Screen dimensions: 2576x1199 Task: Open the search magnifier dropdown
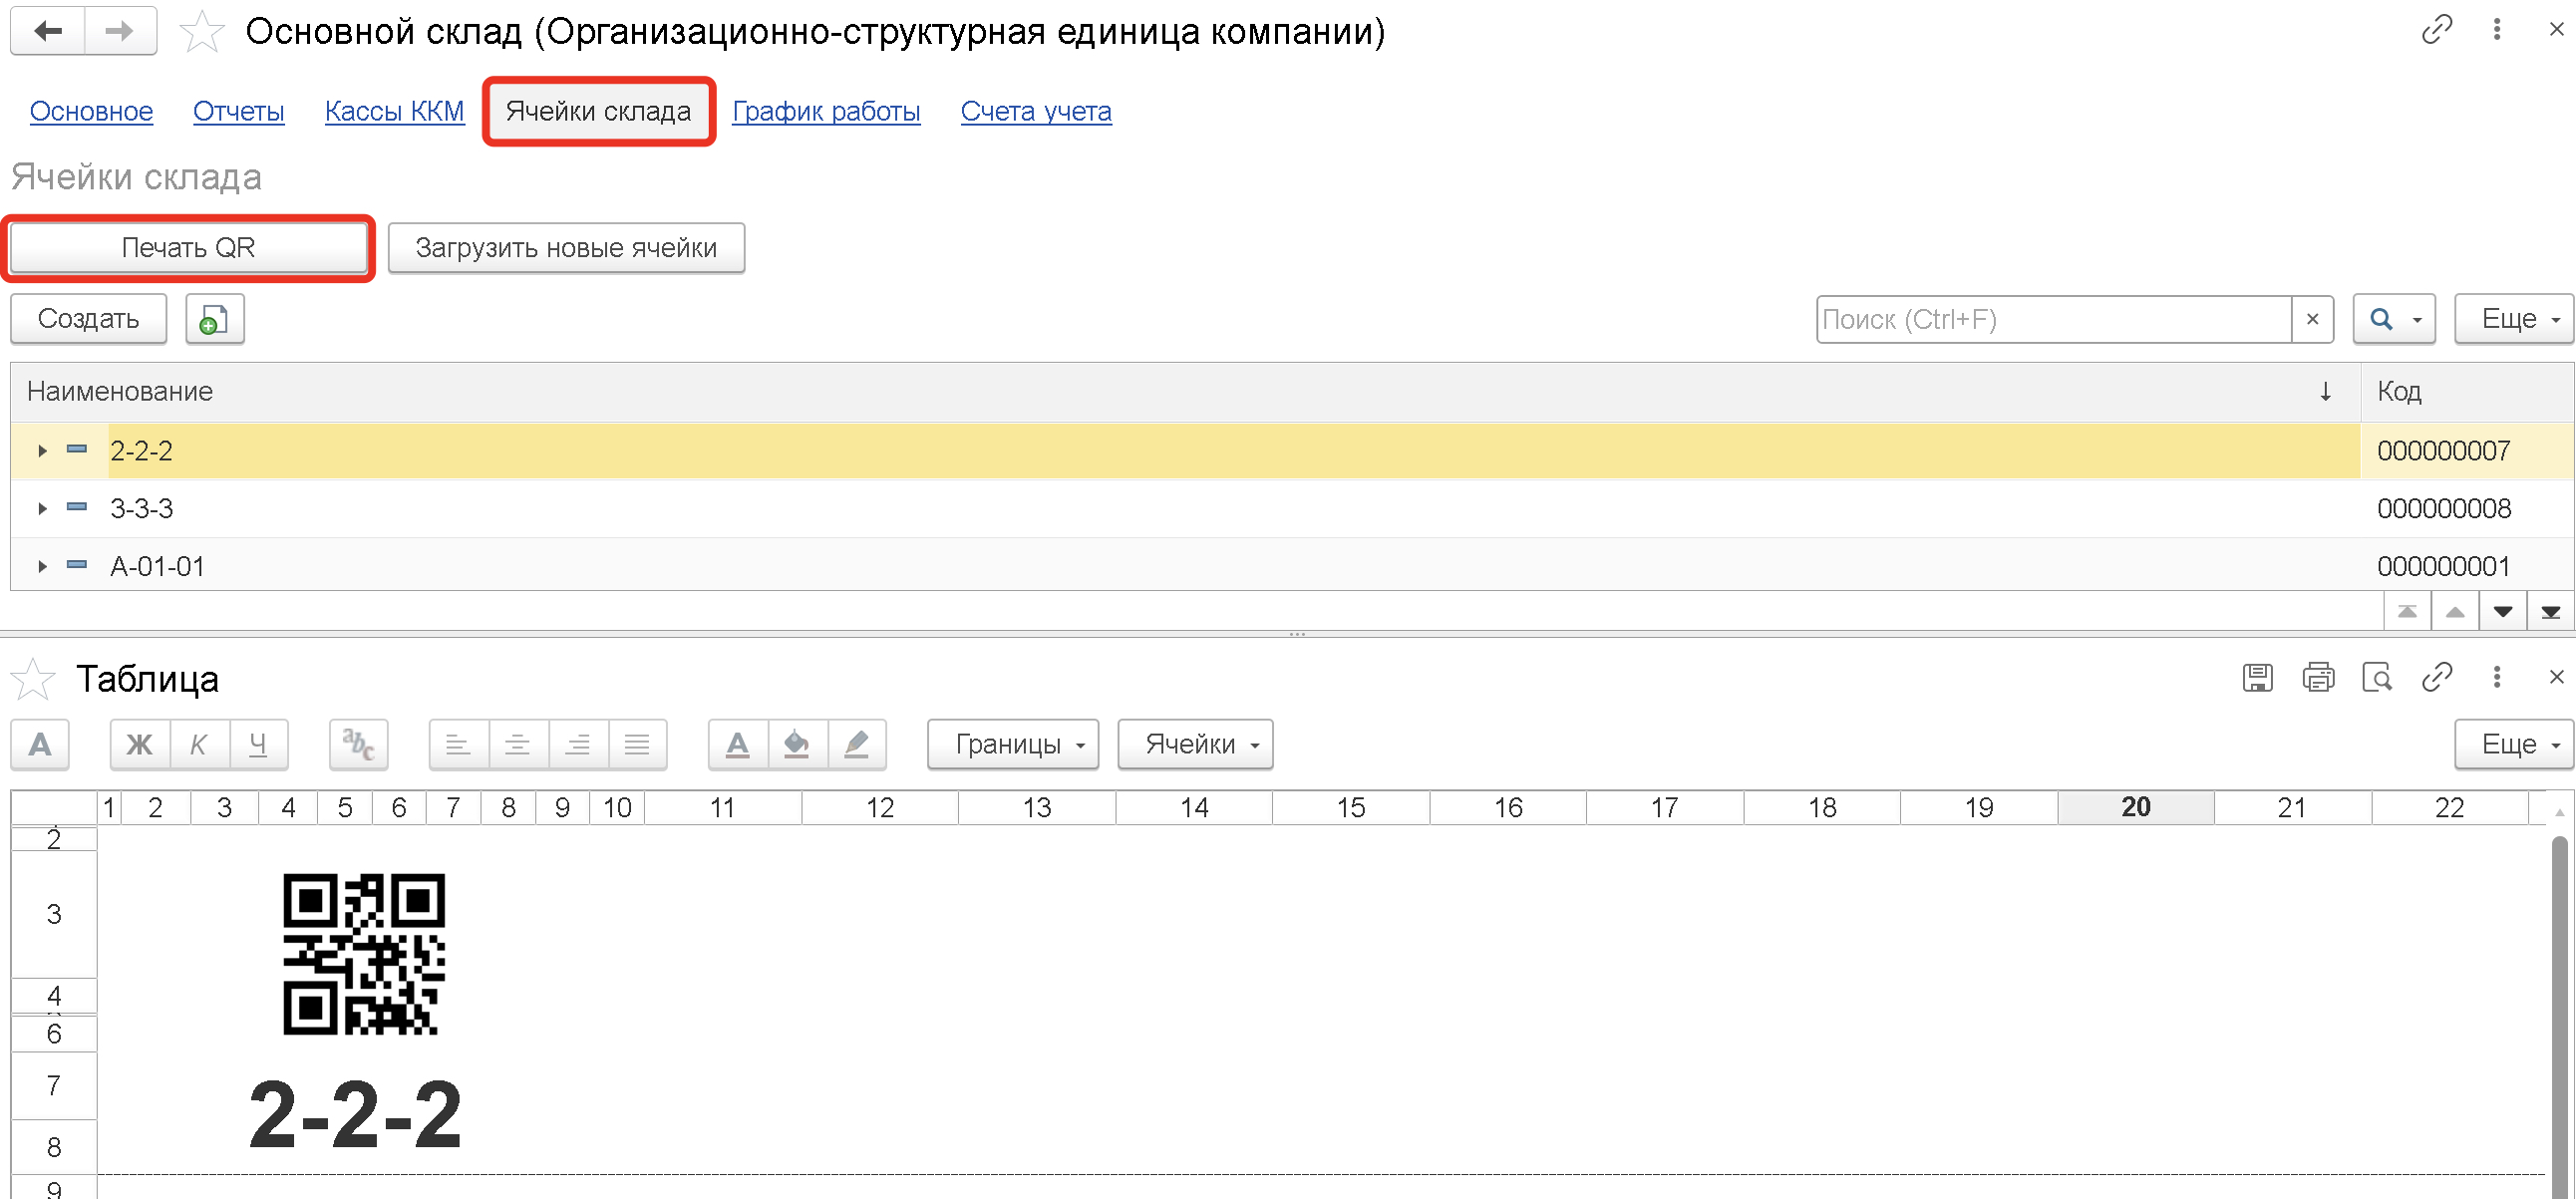click(x=2394, y=319)
